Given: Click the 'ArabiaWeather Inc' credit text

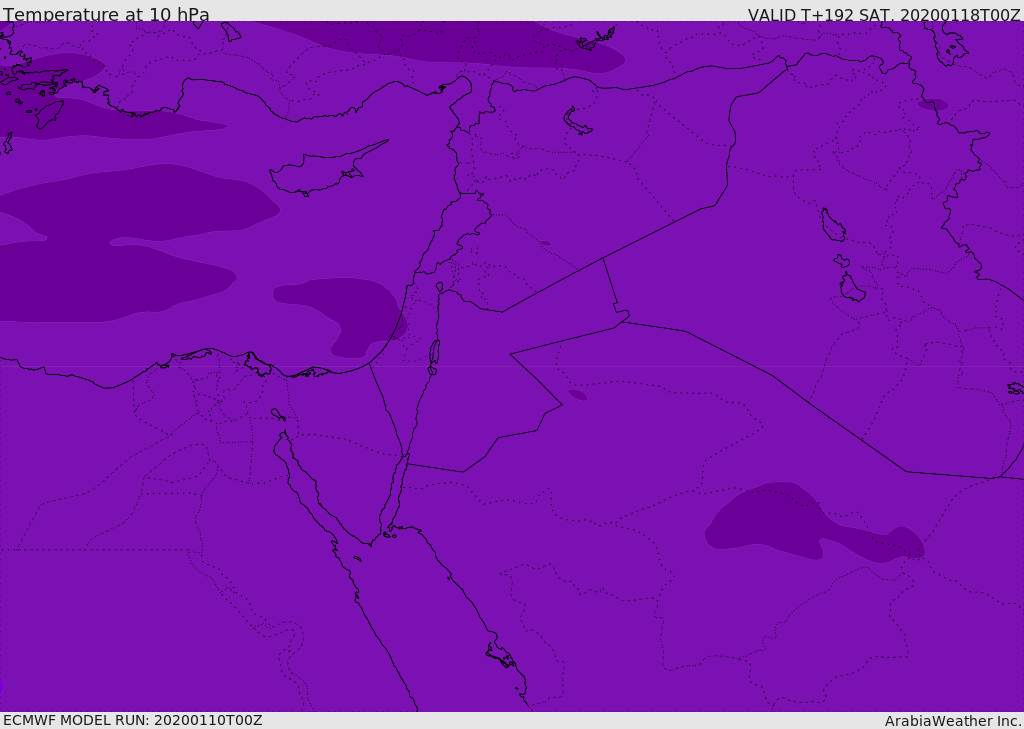Looking at the screenshot, I should click(x=953, y=721).
